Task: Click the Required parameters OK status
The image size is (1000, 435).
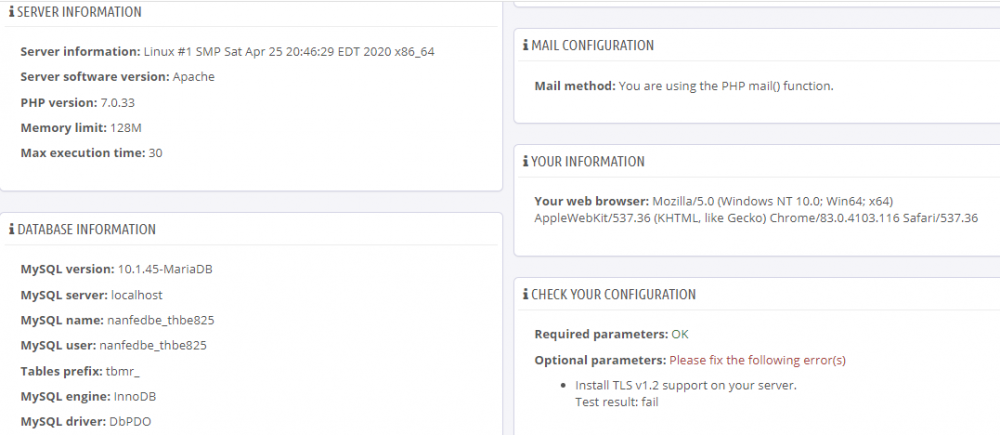Action: [x=680, y=334]
